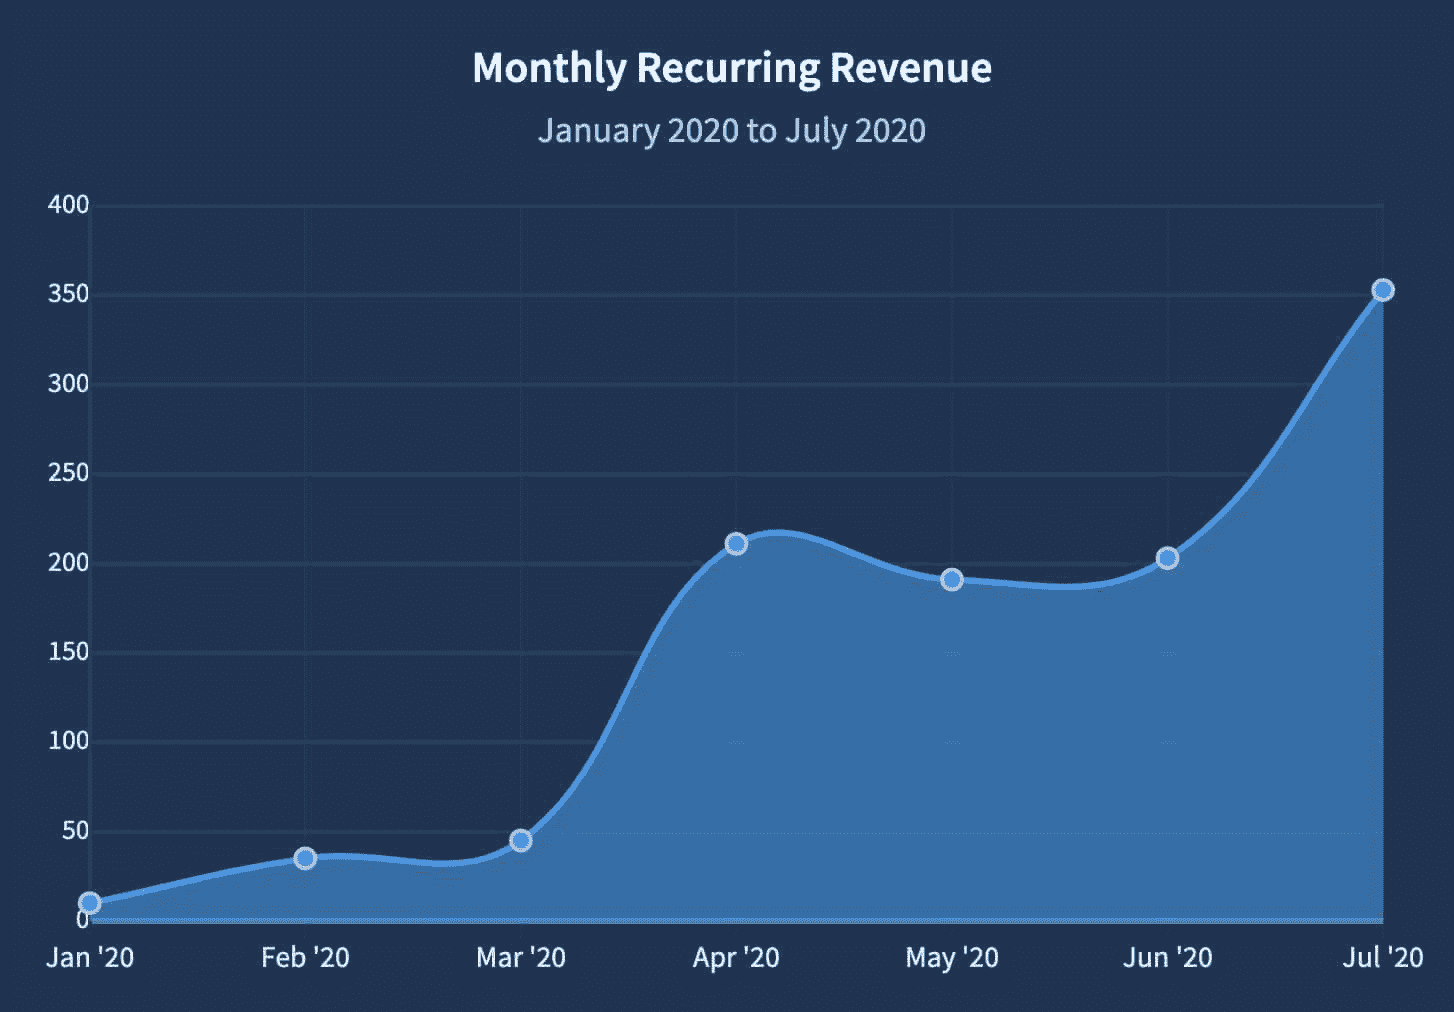The height and width of the screenshot is (1012, 1454).
Task: Select the Feb '20 data point on the line
Action: pyautogui.click(x=305, y=858)
